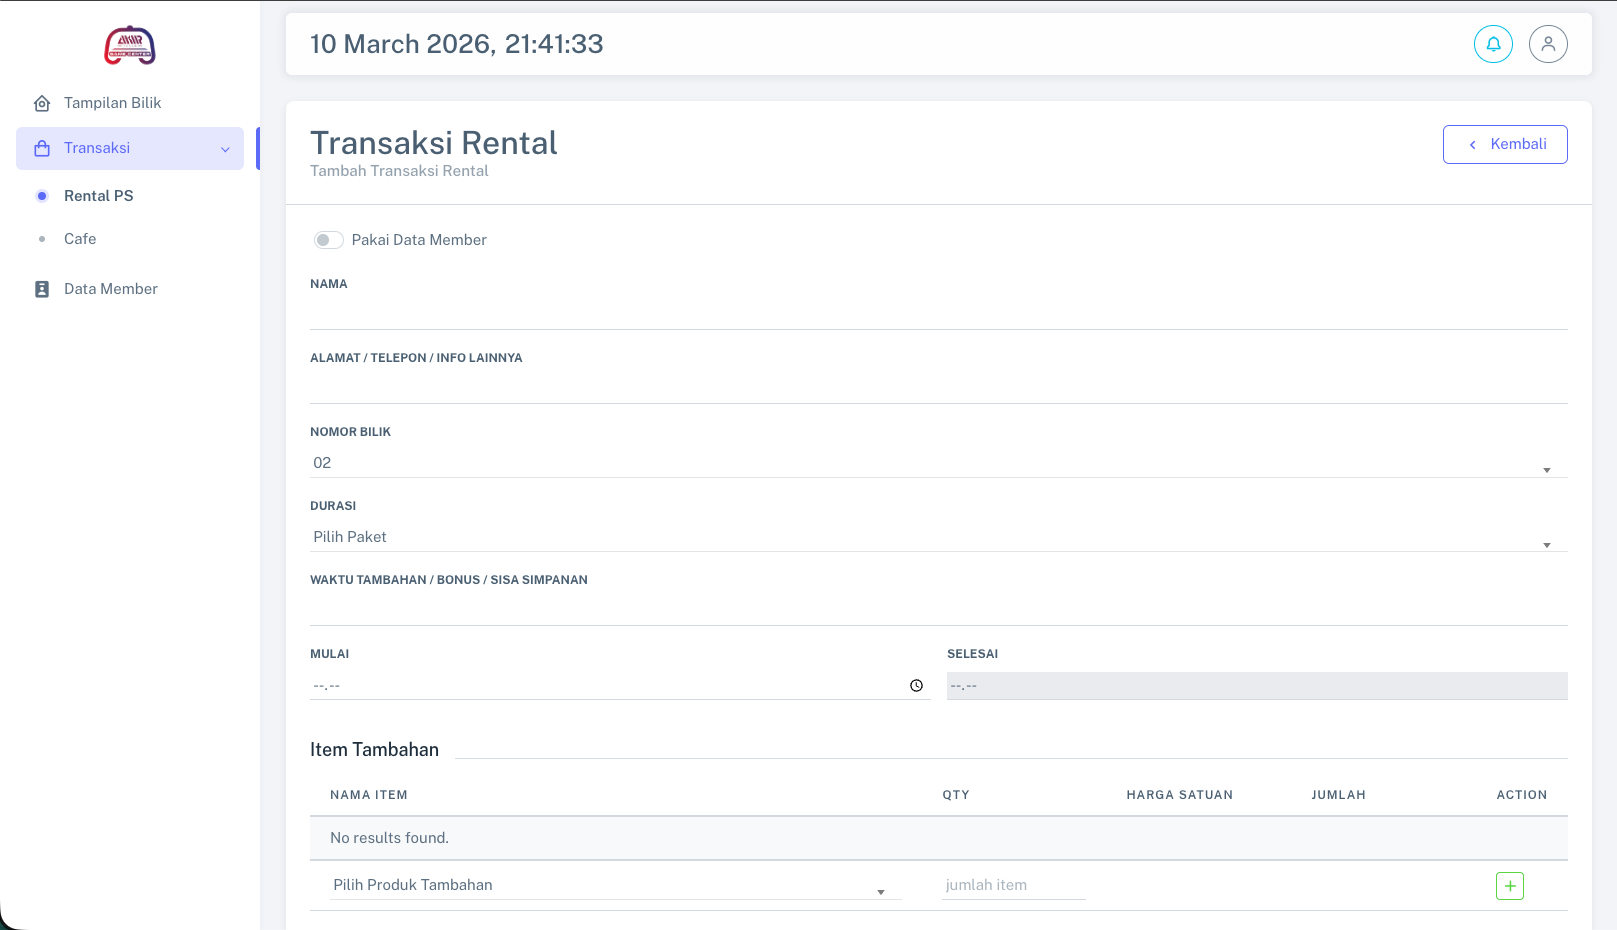The image size is (1617, 930).
Task: Open the Data Member menu item
Action: [110, 288]
